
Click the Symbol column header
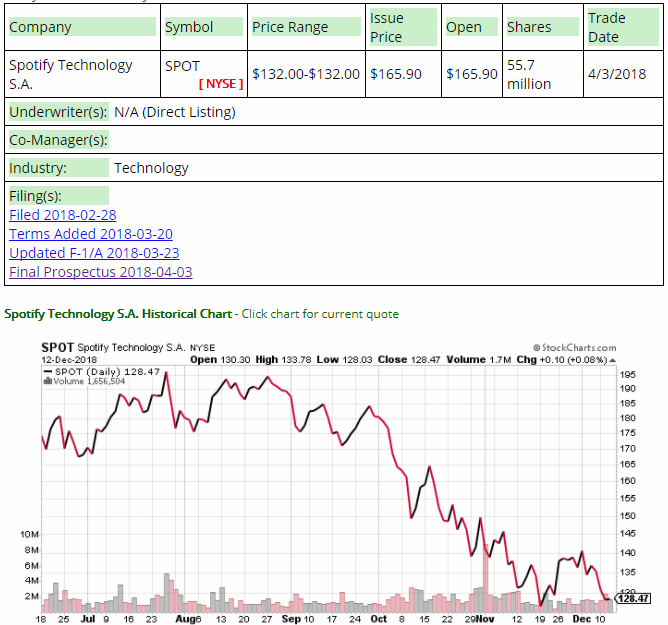[x=204, y=27]
